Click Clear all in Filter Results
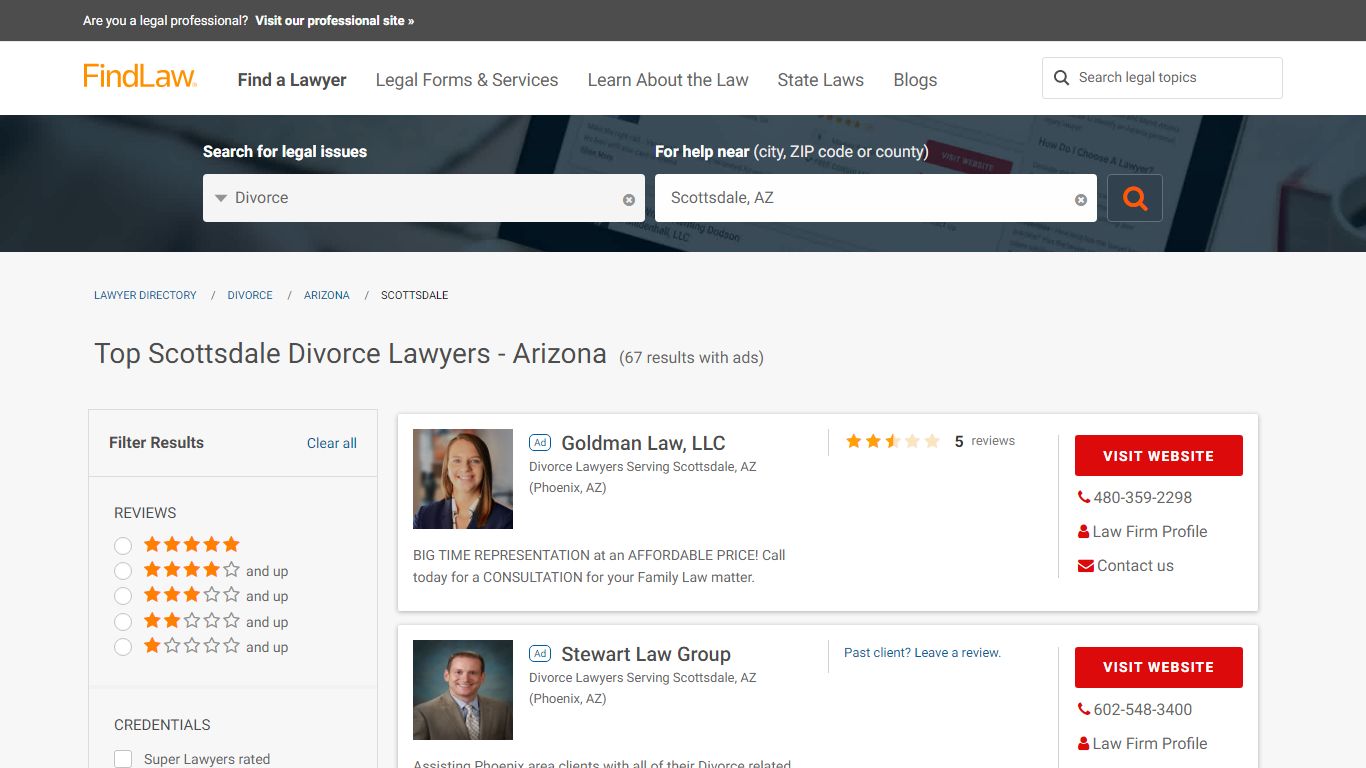The width and height of the screenshot is (1366, 768). click(332, 443)
